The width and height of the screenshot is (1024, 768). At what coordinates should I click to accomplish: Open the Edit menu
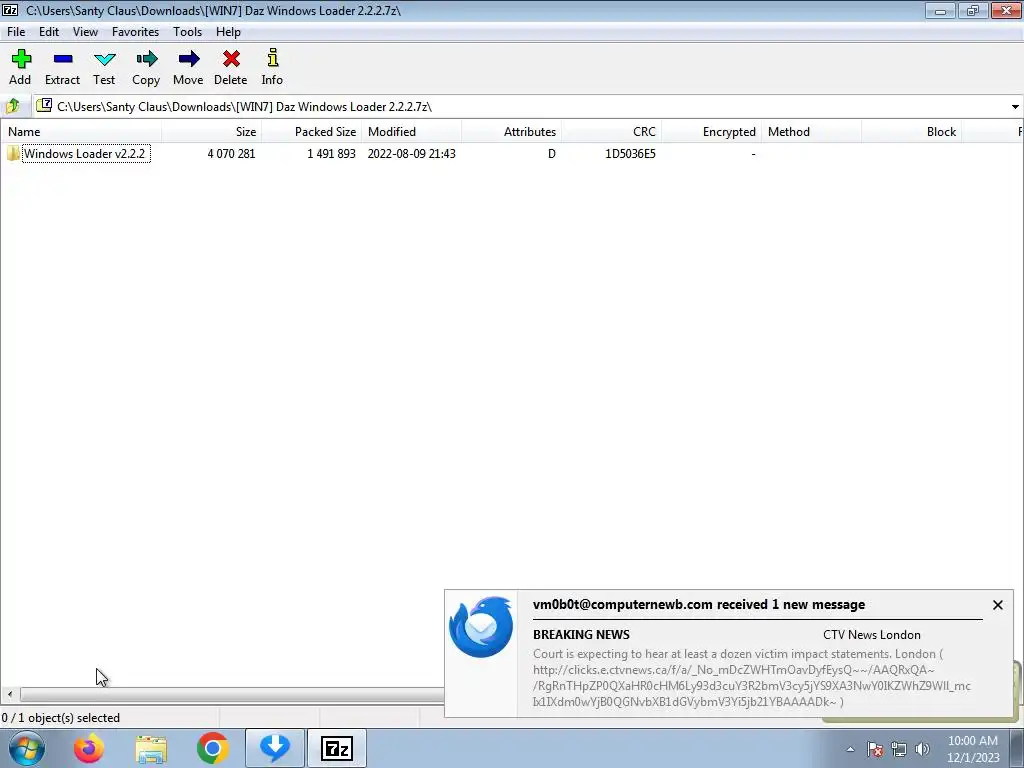49,31
